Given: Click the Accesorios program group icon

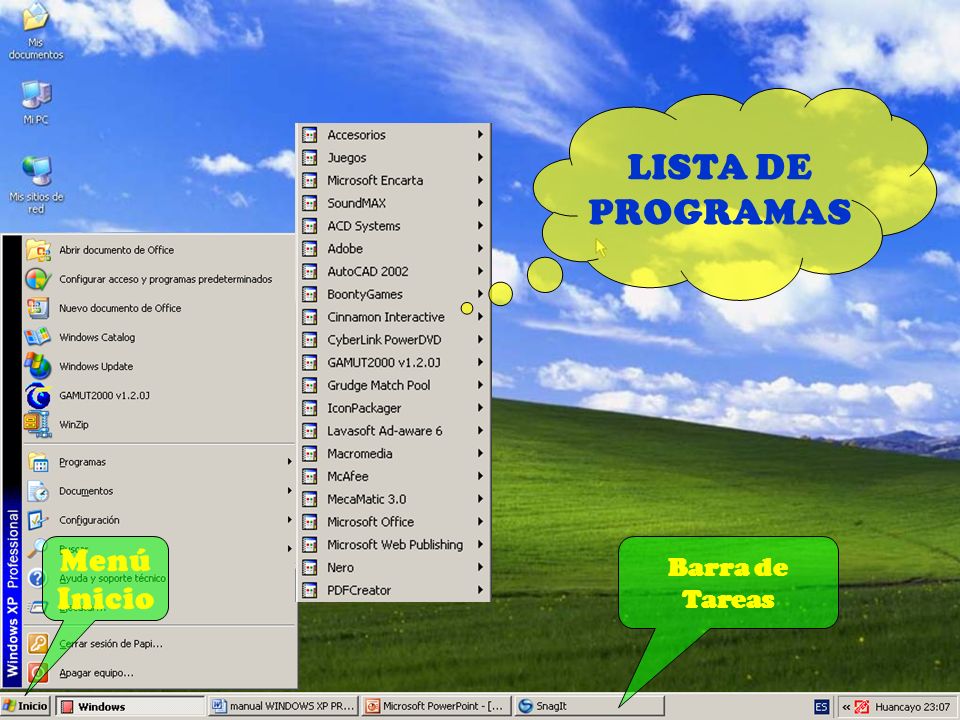Looking at the screenshot, I should click(310, 135).
